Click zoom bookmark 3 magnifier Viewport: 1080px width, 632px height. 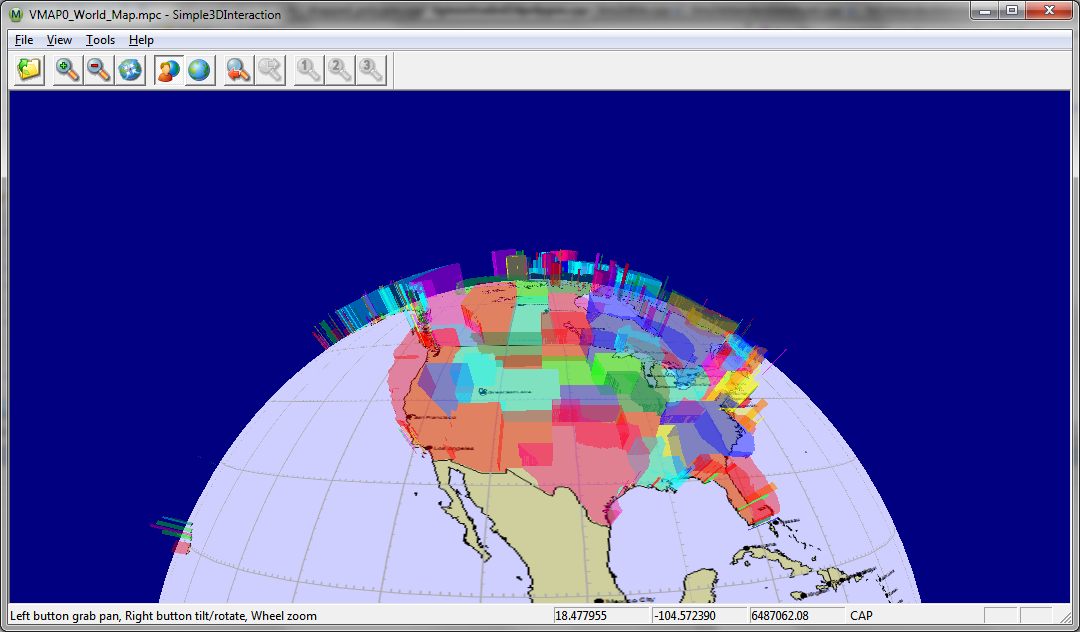pos(371,70)
